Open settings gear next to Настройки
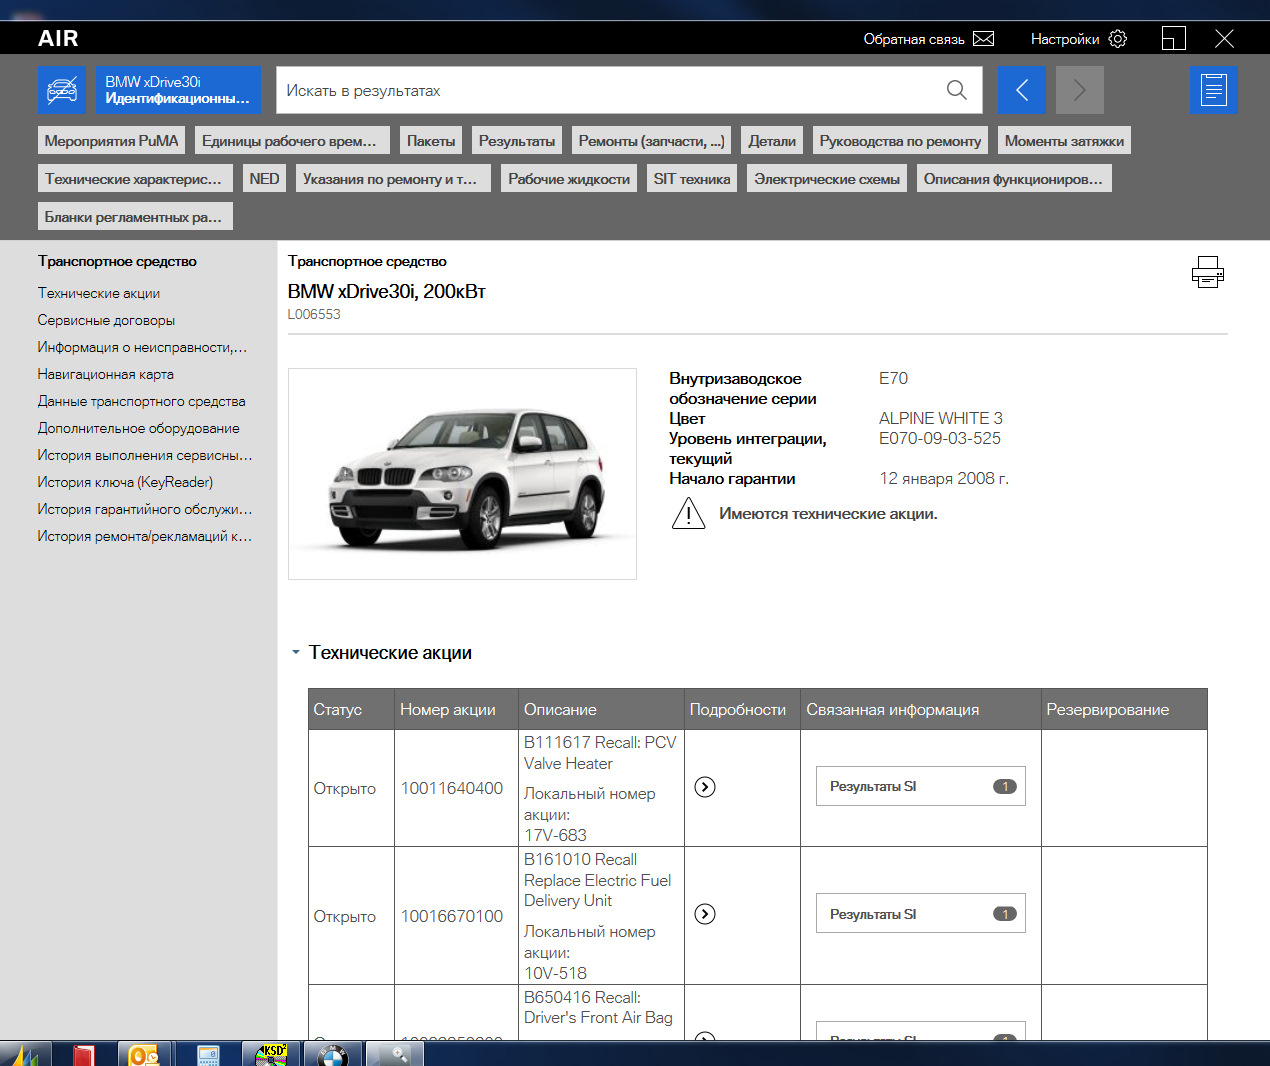 click(x=1118, y=39)
